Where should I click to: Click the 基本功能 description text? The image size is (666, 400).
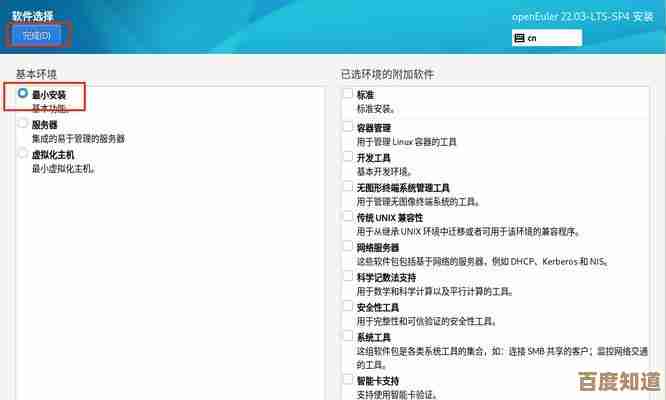click(50, 109)
